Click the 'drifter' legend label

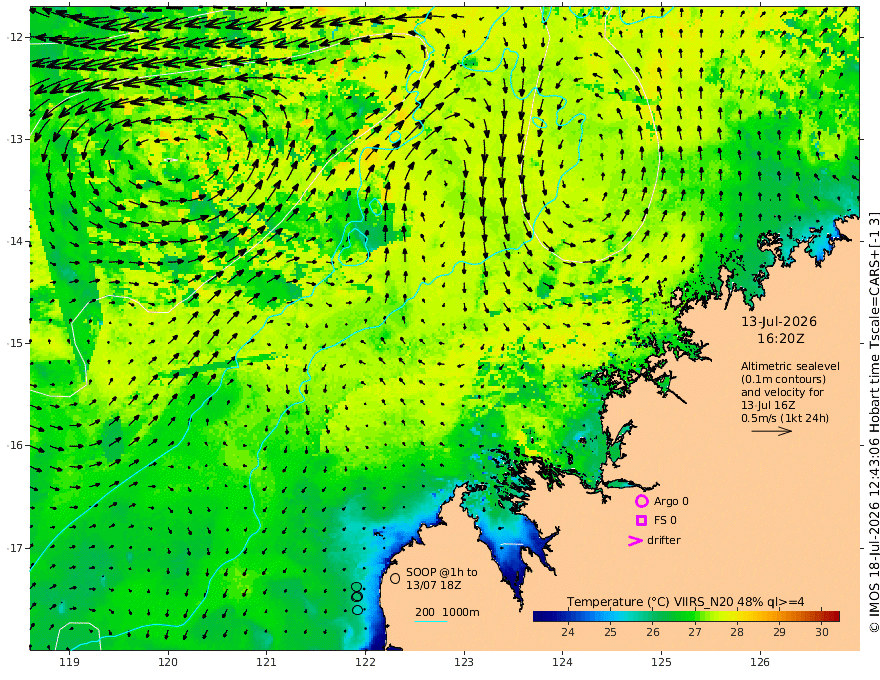click(664, 540)
